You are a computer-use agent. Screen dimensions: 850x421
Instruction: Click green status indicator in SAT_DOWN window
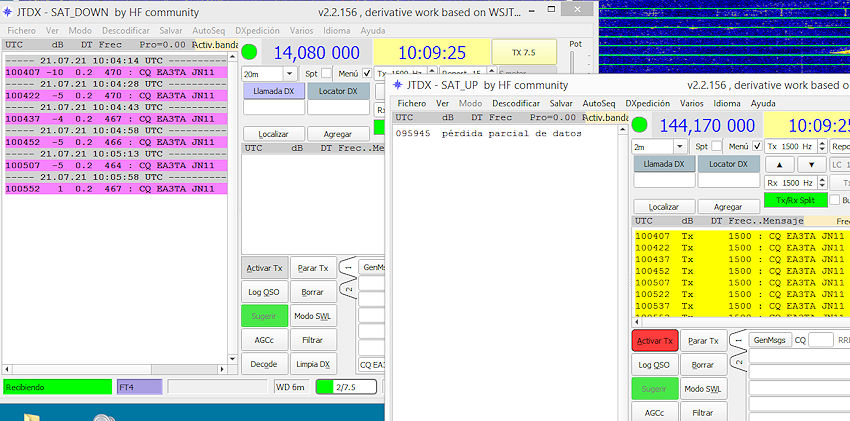point(249,53)
